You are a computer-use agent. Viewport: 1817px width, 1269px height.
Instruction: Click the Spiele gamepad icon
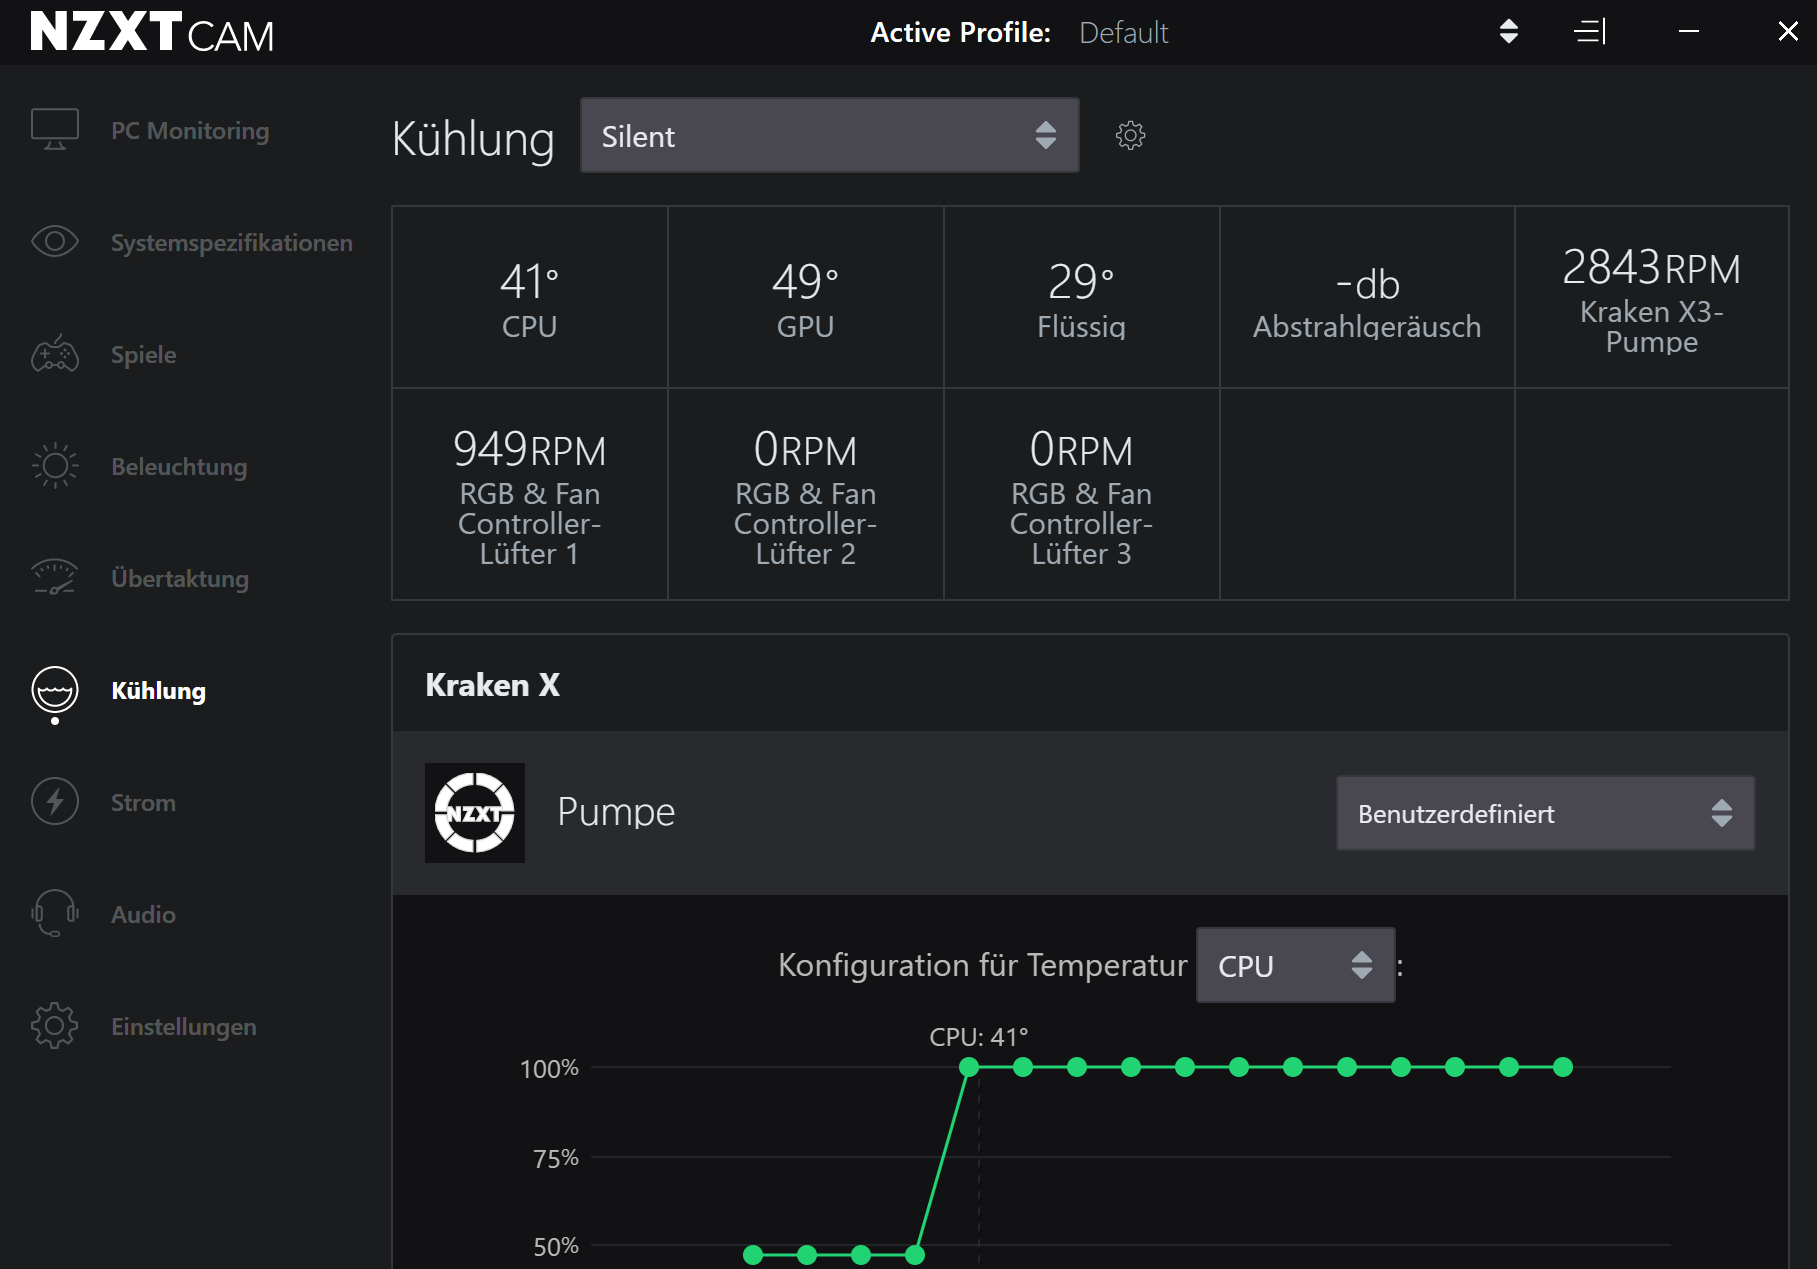[x=55, y=354]
